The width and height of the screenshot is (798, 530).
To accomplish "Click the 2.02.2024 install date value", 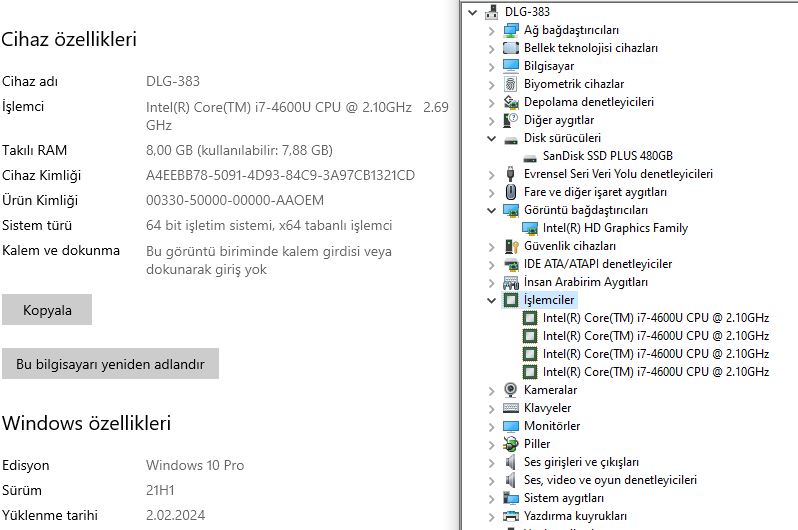I will pyautogui.click(x=176, y=515).
